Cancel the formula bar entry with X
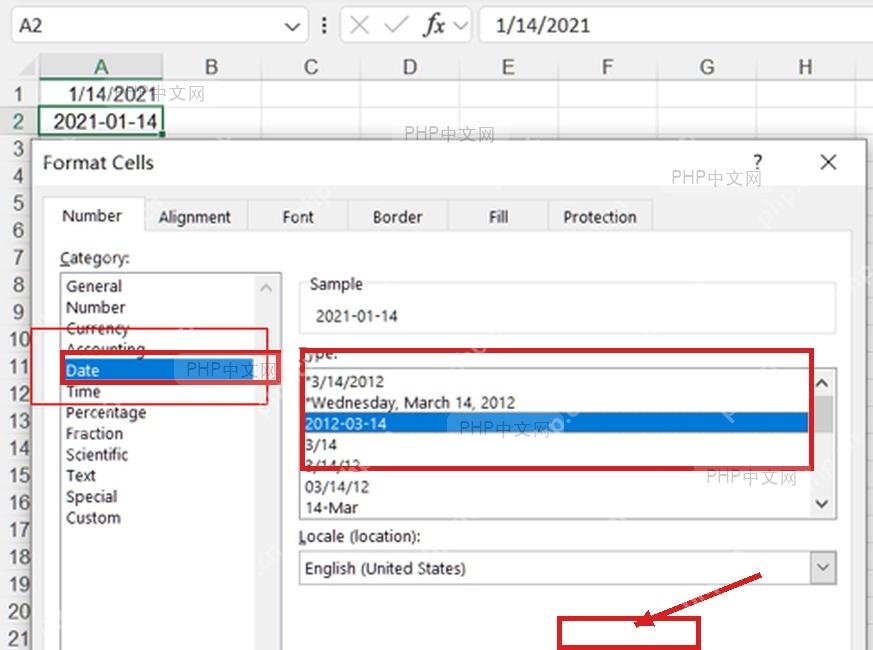 coord(360,25)
